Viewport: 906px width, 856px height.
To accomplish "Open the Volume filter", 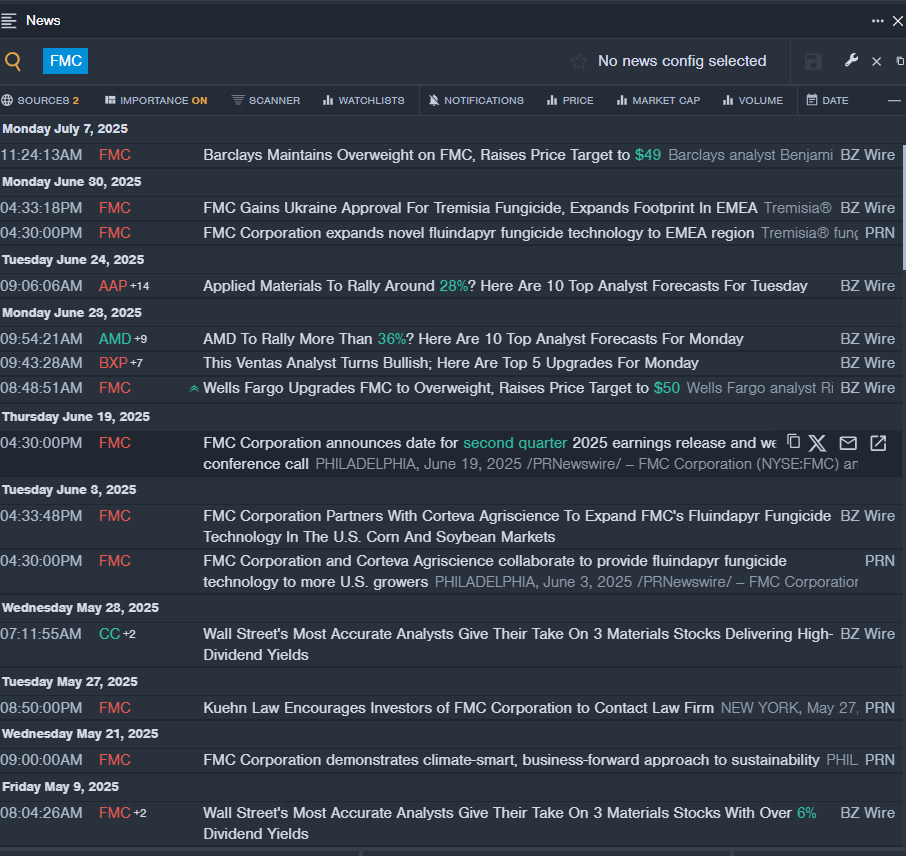I will pyautogui.click(x=753, y=101).
